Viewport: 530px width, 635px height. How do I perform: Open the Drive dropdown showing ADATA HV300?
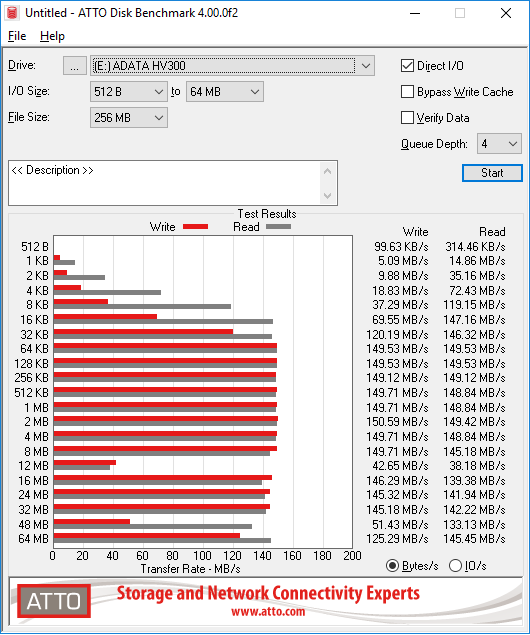[x=232, y=66]
